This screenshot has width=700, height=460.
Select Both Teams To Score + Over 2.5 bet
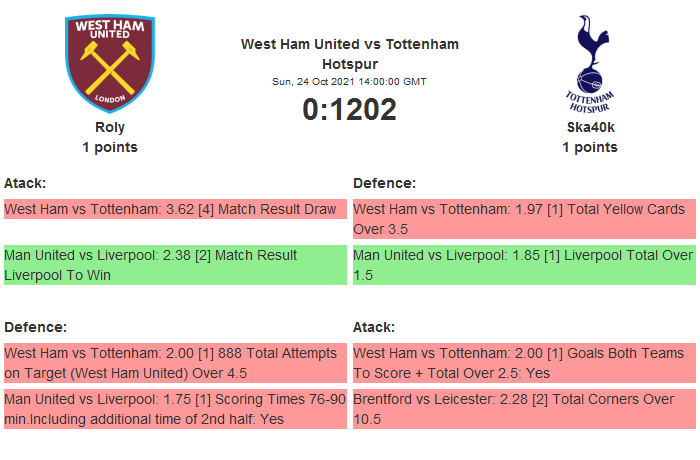524,363
